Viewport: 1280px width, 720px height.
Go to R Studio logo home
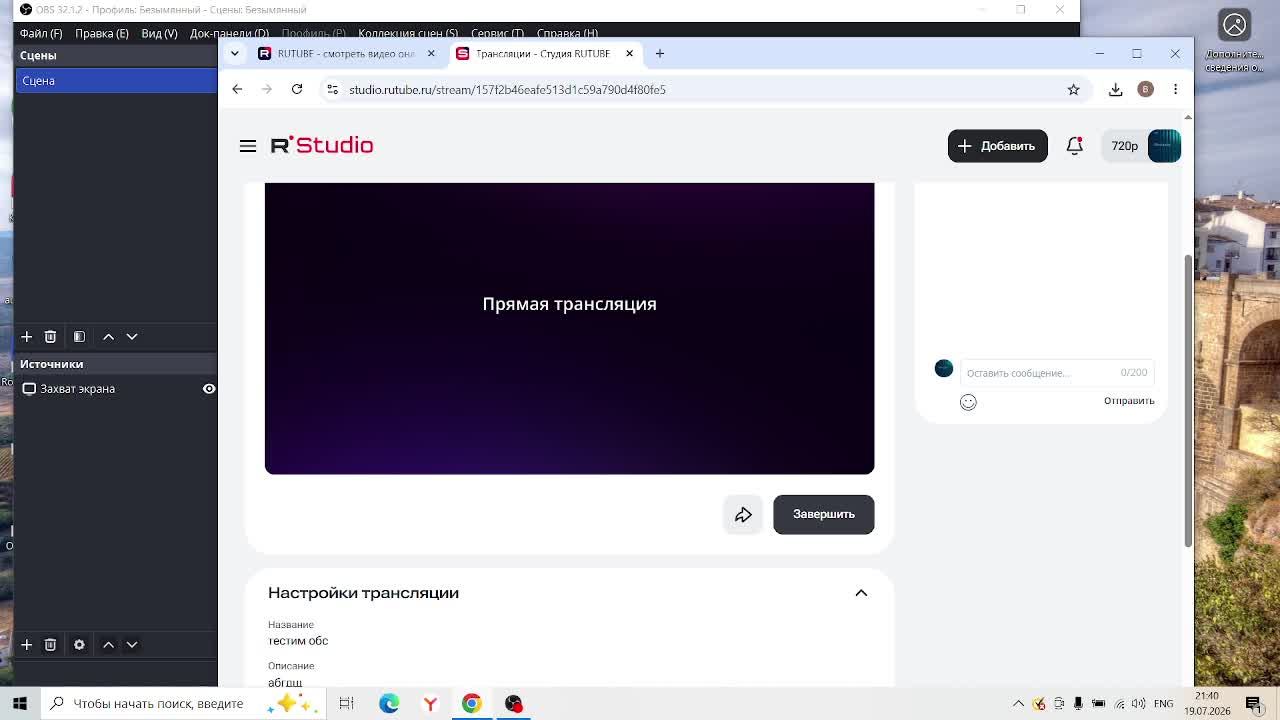(x=322, y=146)
